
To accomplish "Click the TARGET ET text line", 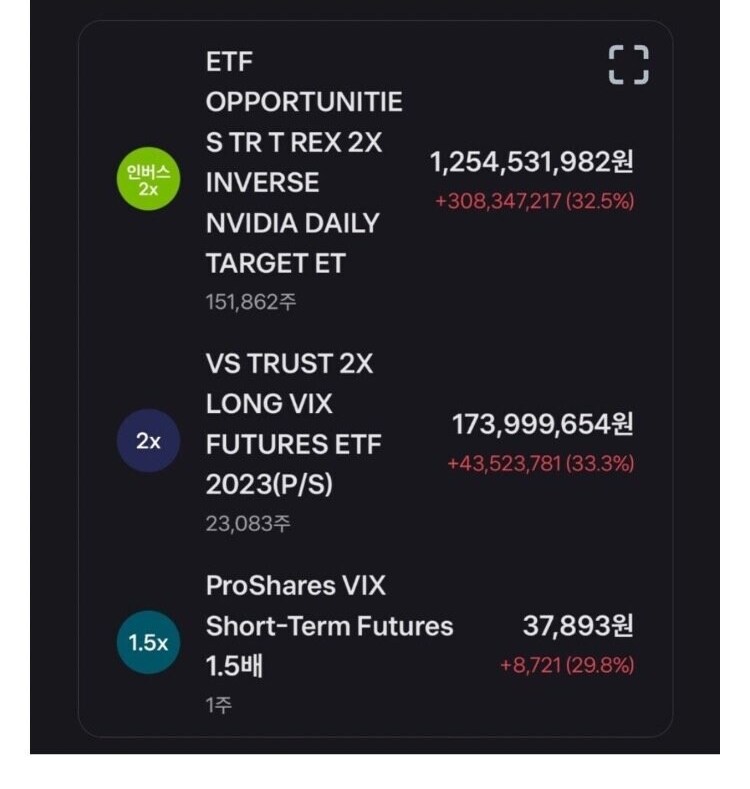I will (277, 263).
